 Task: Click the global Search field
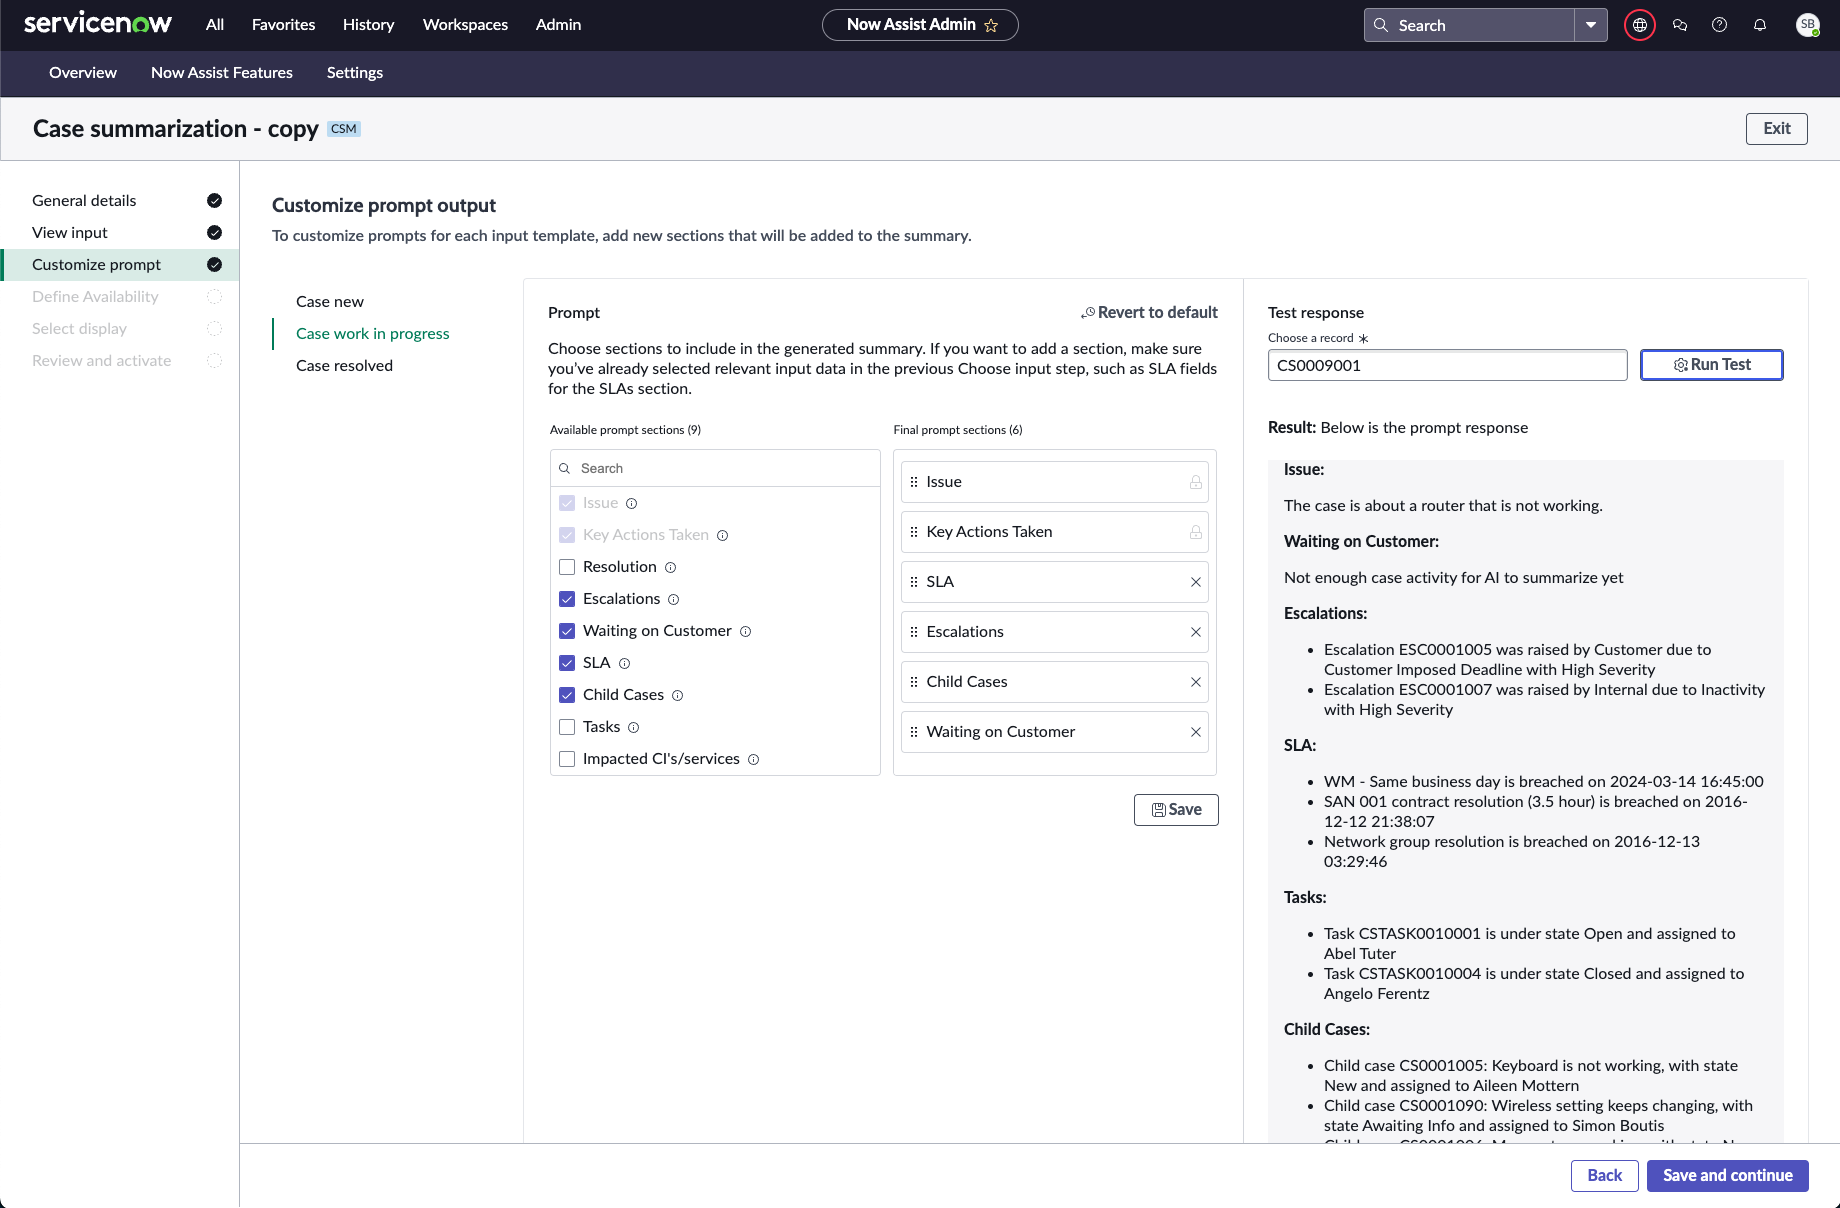[x=1469, y=25]
